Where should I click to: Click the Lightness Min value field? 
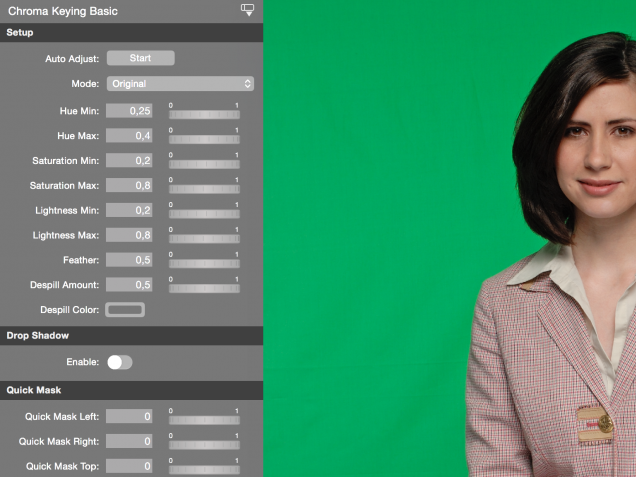tap(129, 210)
